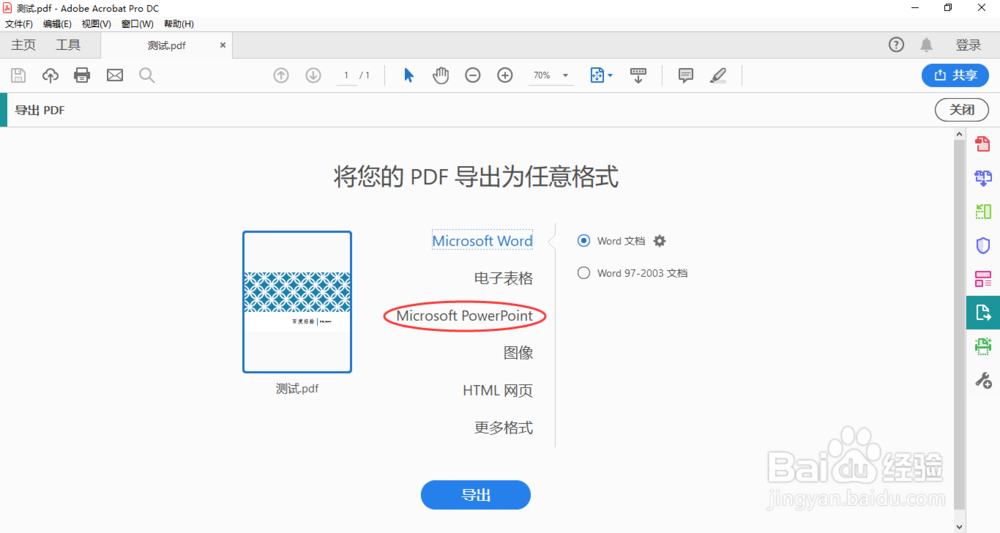Click active Export PDF sidebar icon

[x=983, y=312]
